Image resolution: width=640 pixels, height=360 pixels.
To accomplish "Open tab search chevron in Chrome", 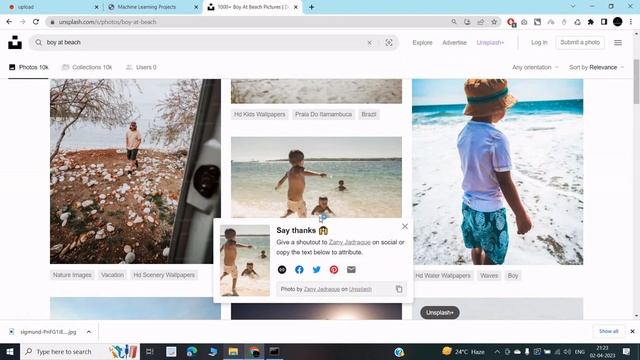I will [x=573, y=7].
